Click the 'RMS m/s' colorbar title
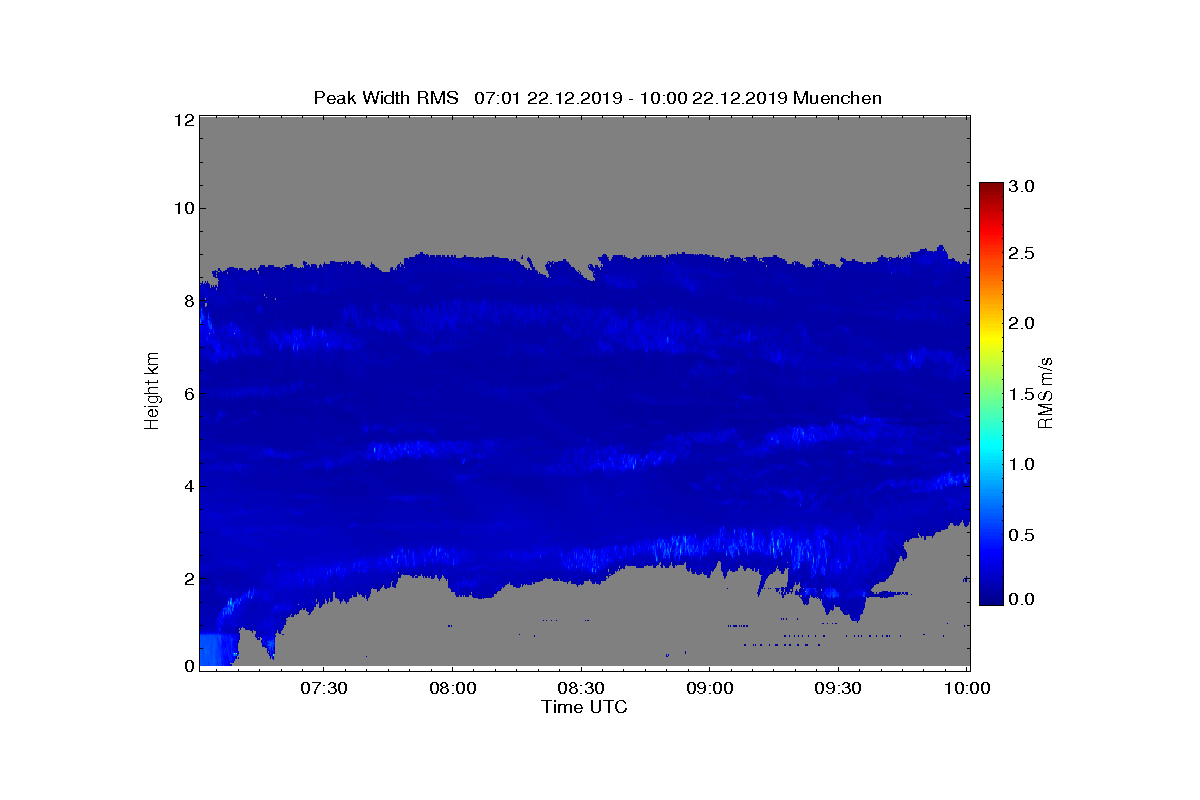 [x=1046, y=392]
